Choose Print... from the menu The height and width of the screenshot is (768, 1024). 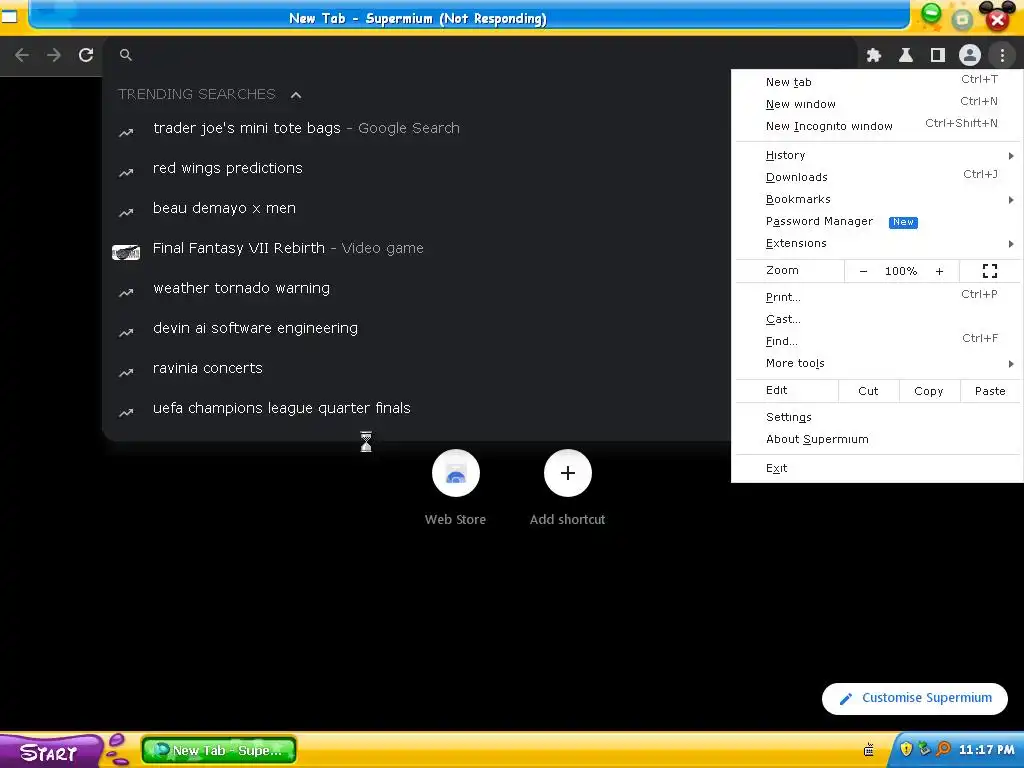click(x=877, y=297)
